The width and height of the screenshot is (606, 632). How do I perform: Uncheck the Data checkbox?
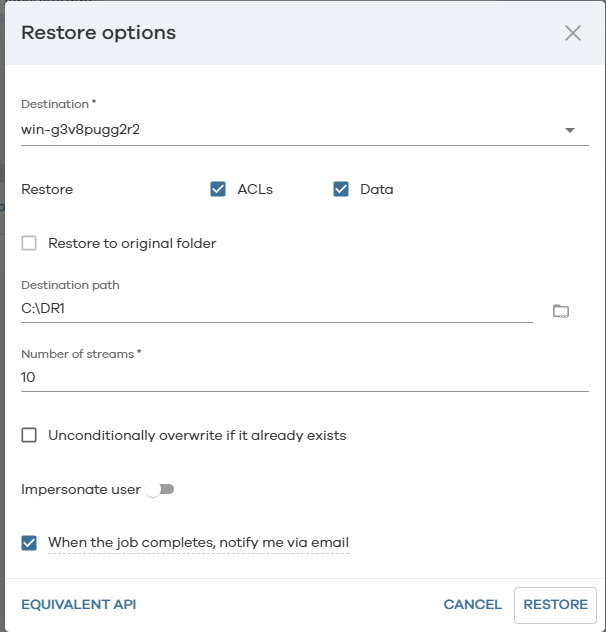point(341,189)
